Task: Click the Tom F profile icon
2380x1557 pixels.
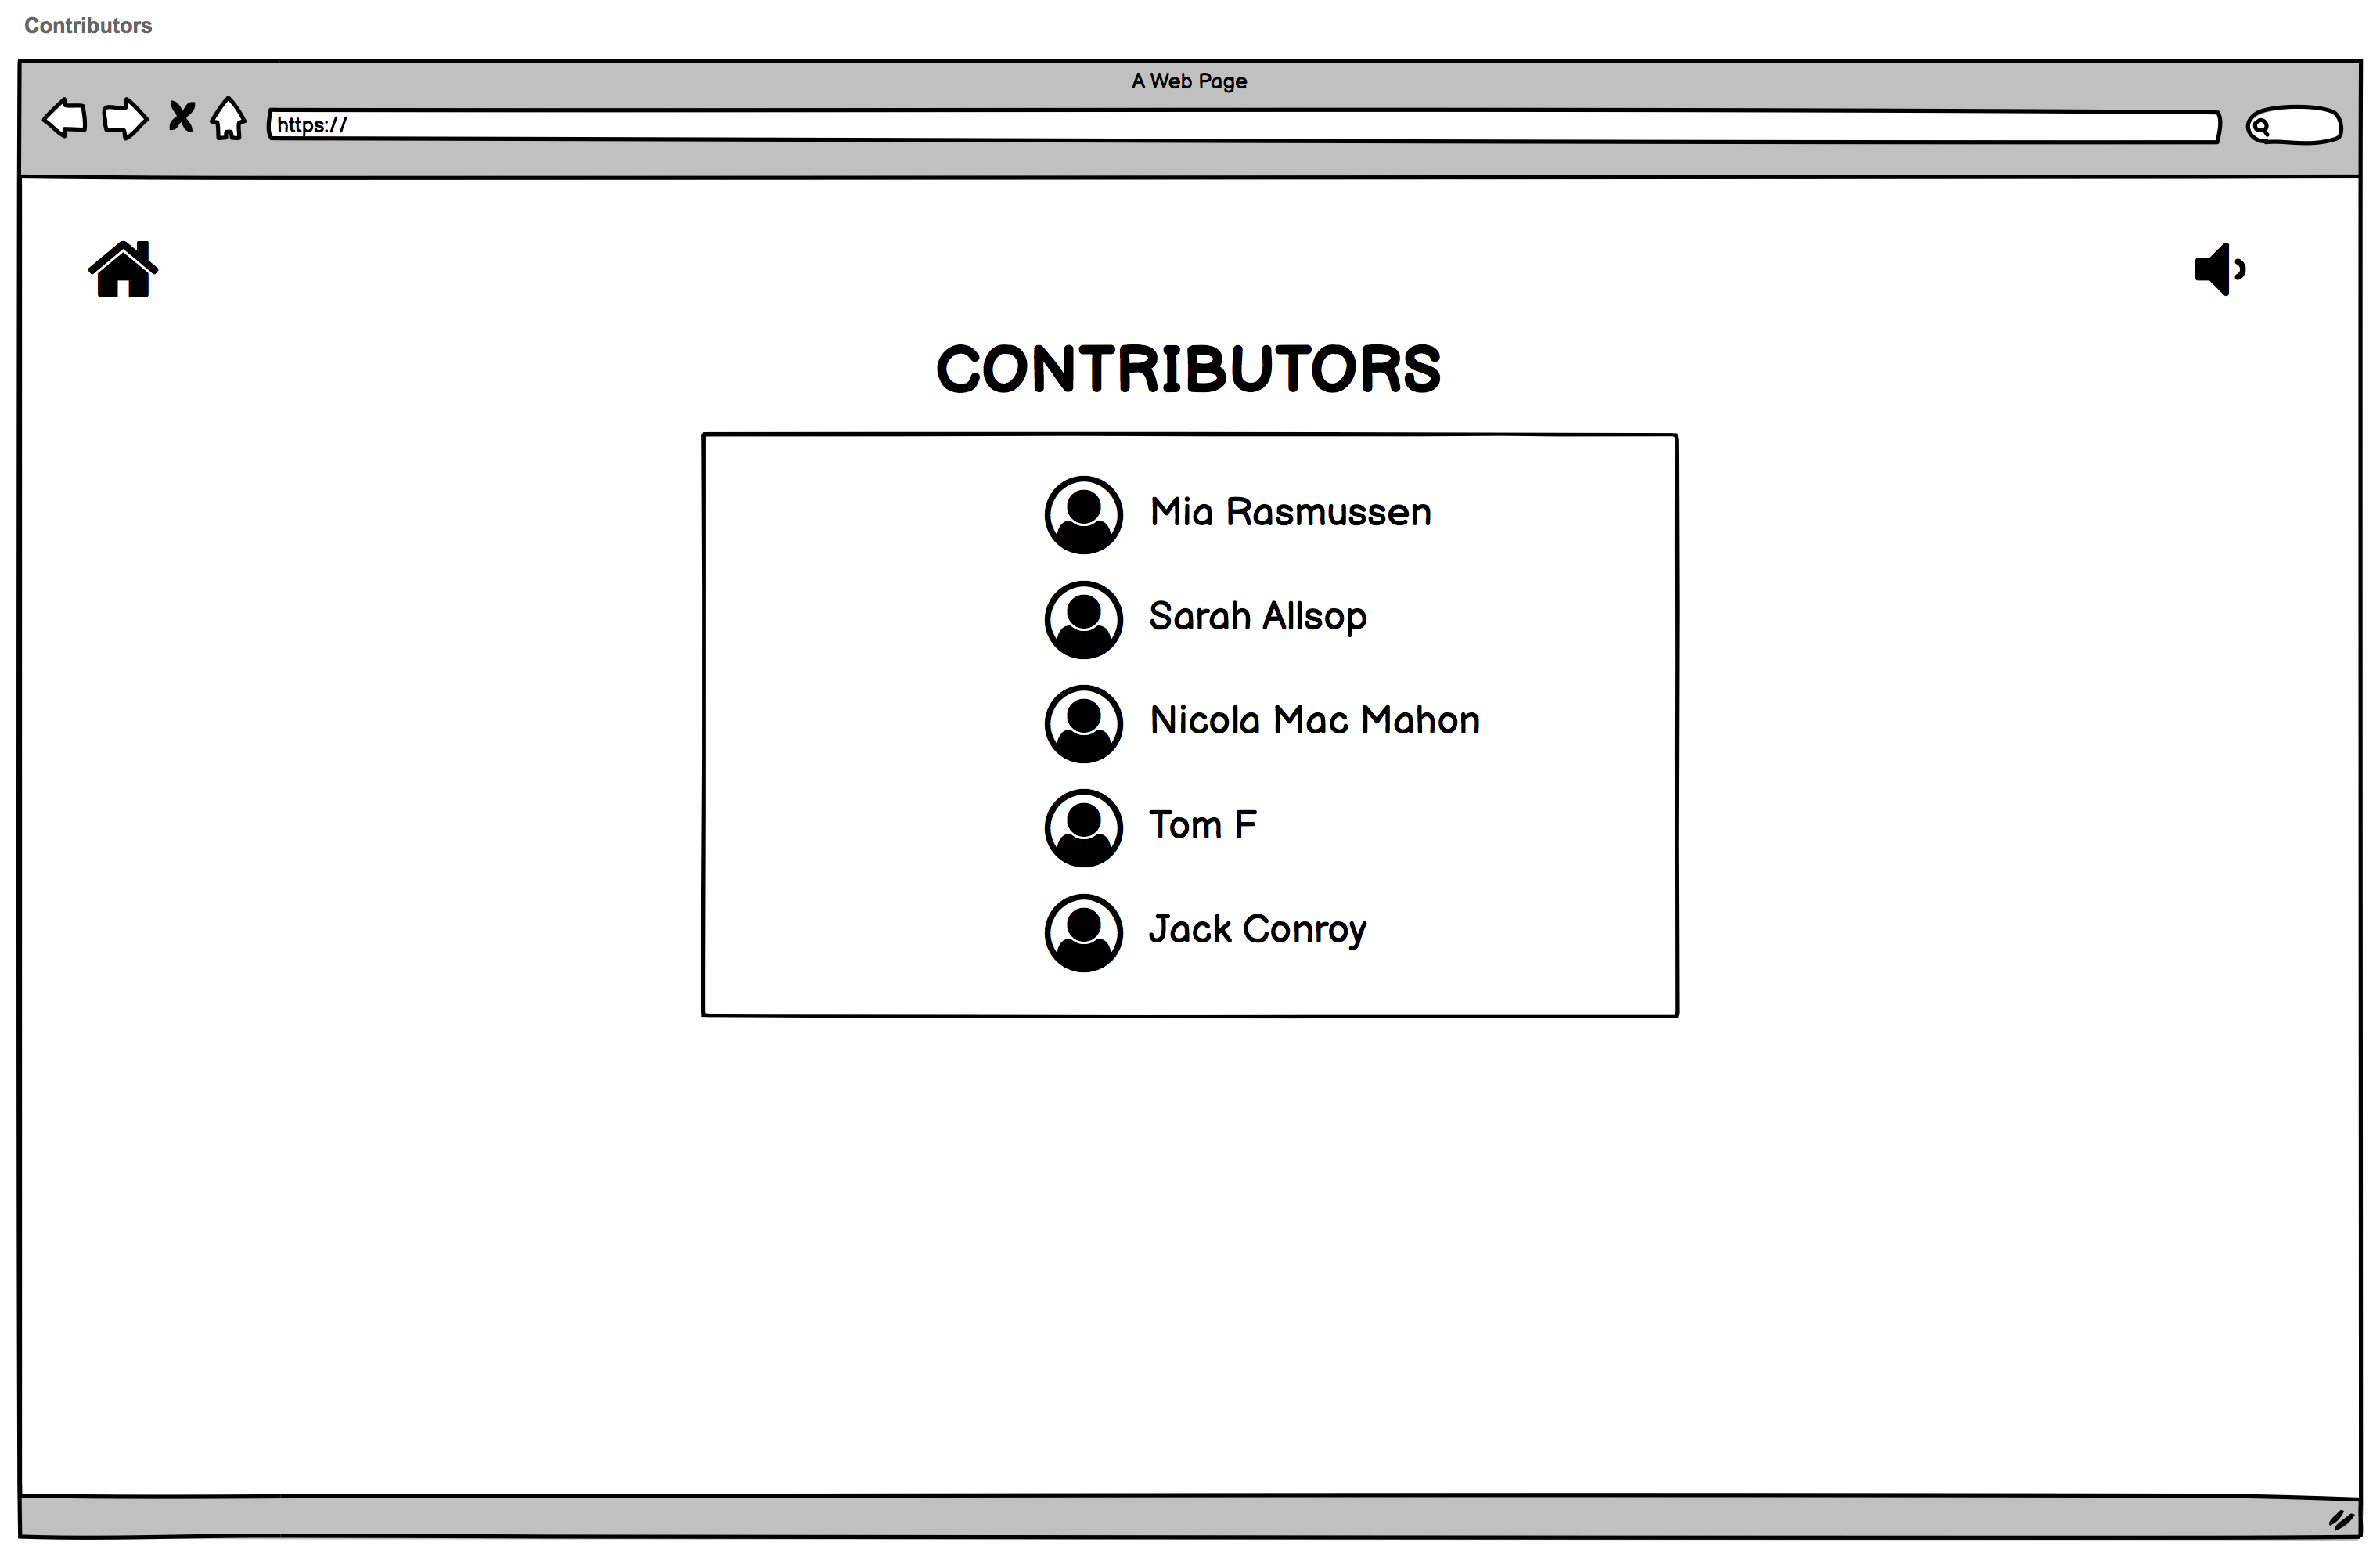Action: point(1084,824)
